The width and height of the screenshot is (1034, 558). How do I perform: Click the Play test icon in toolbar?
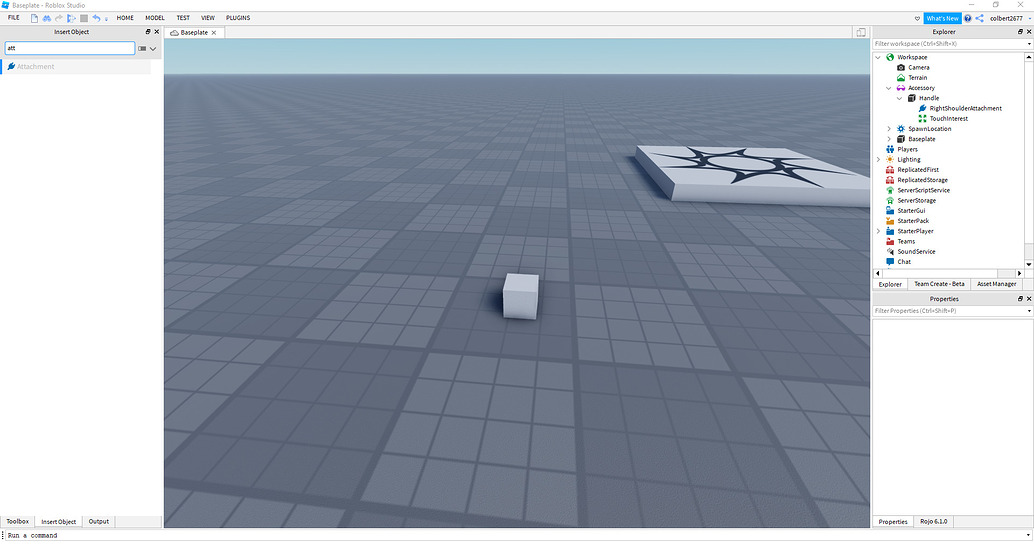click(x=71, y=18)
